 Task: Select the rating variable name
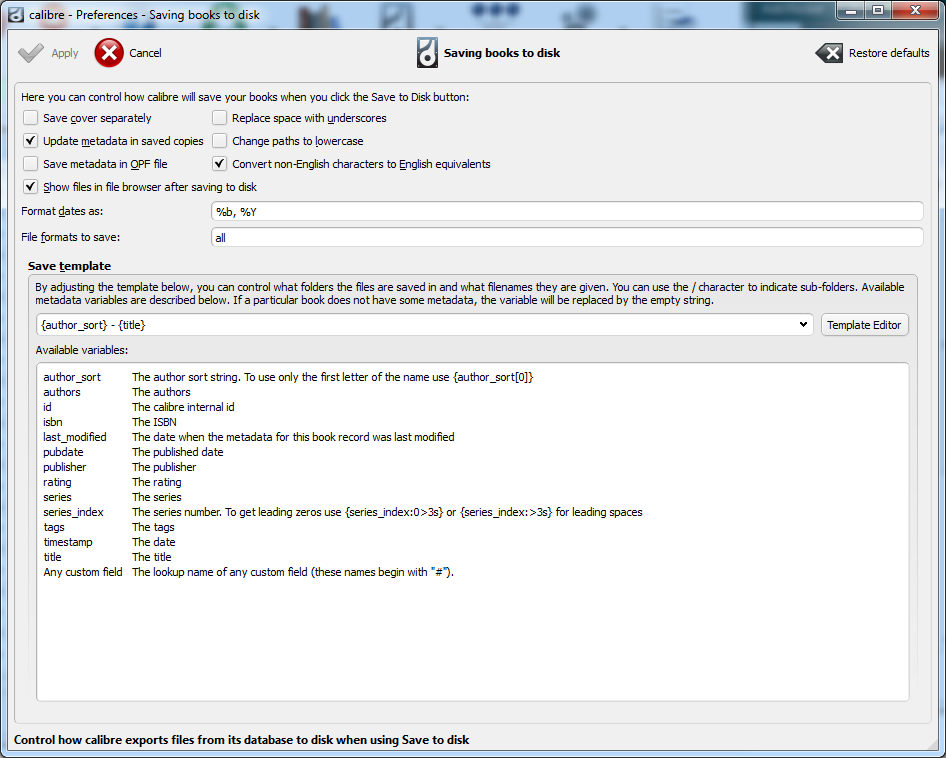pos(57,482)
